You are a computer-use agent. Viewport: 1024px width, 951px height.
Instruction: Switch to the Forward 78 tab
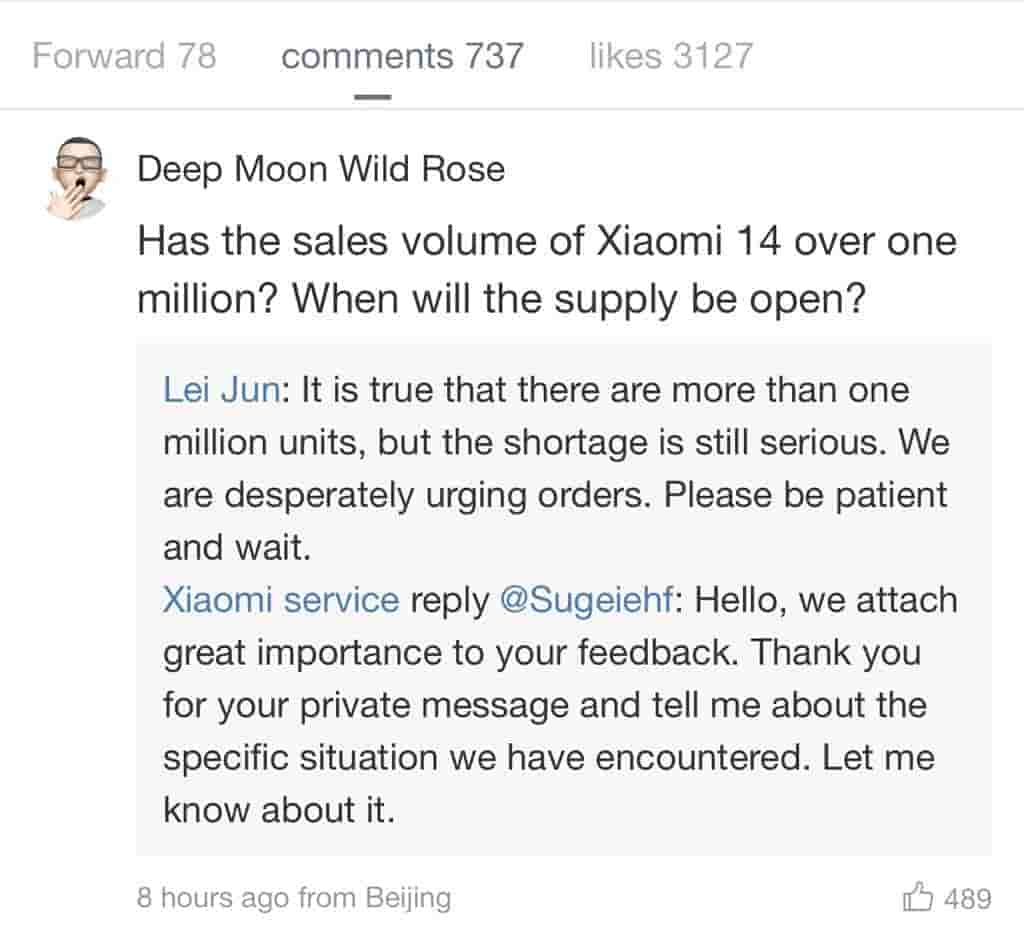(x=124, y=55)
